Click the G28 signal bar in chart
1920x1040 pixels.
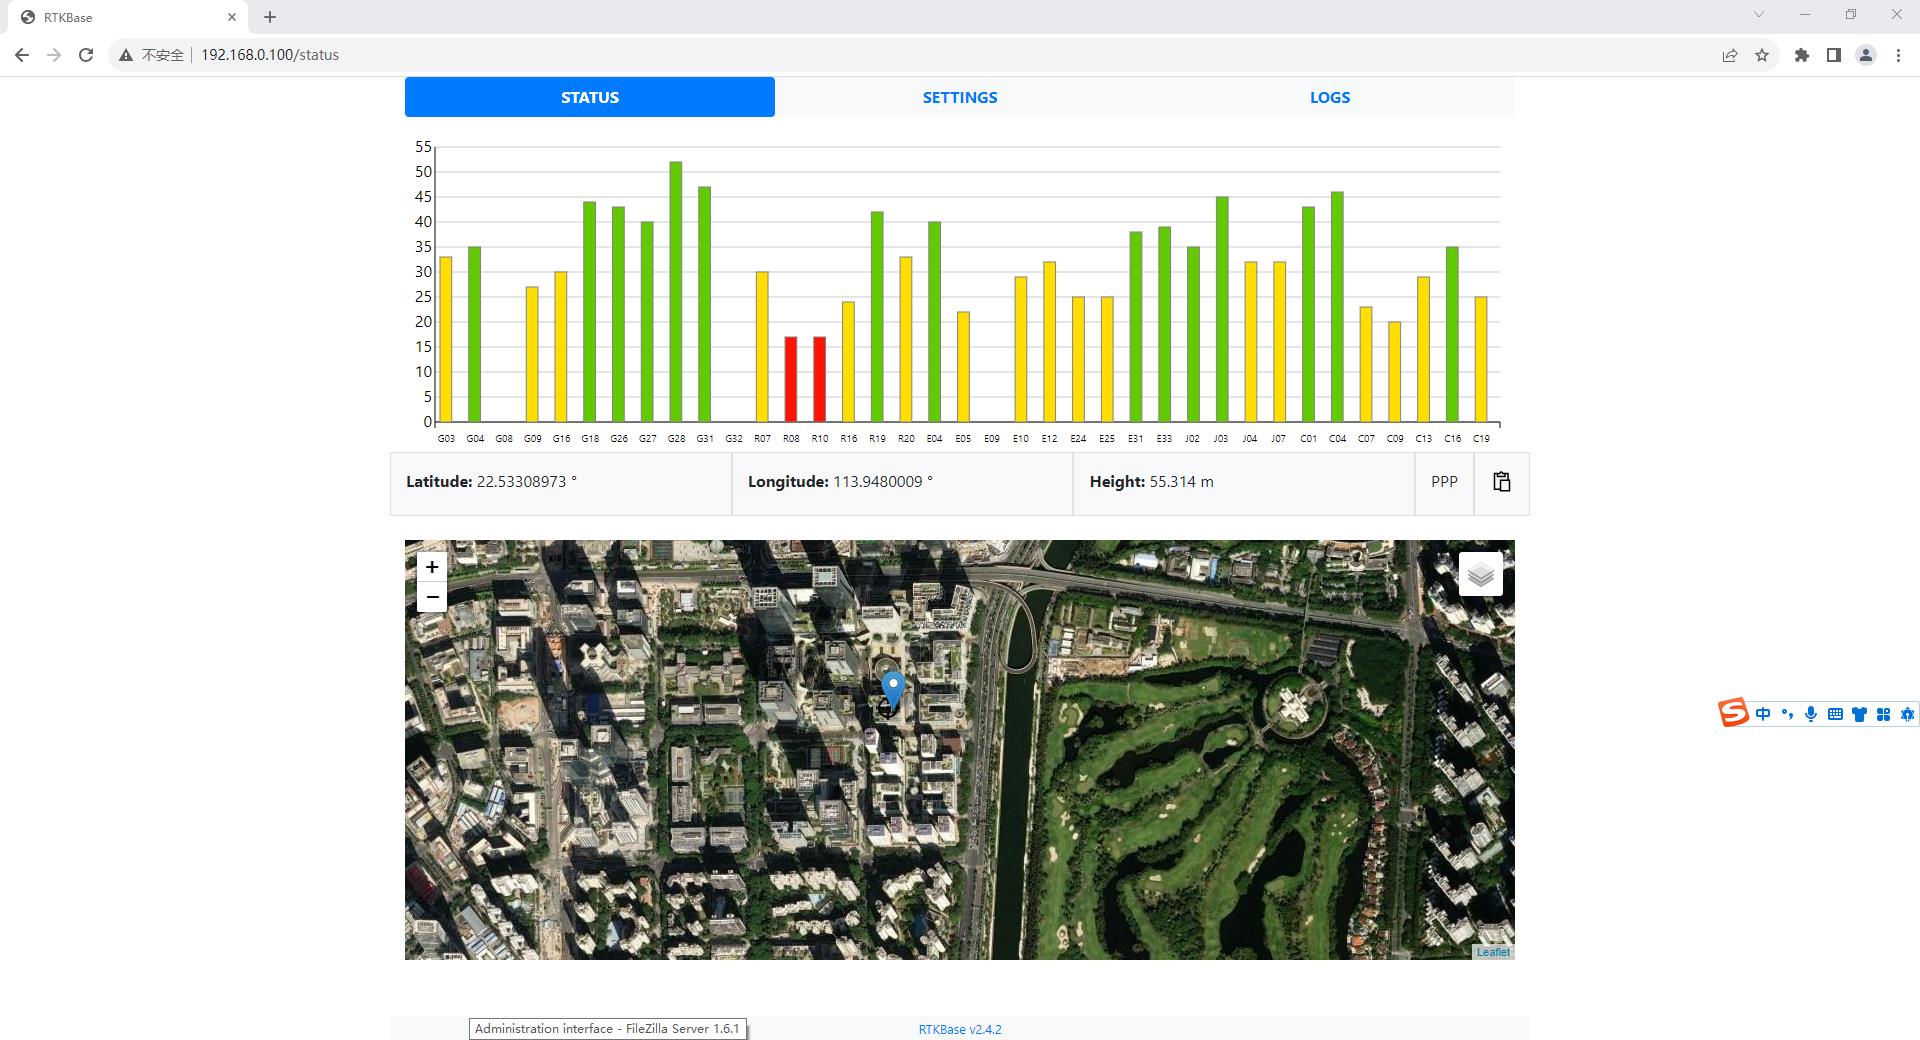pyautogui.click(x=676, y=292)
